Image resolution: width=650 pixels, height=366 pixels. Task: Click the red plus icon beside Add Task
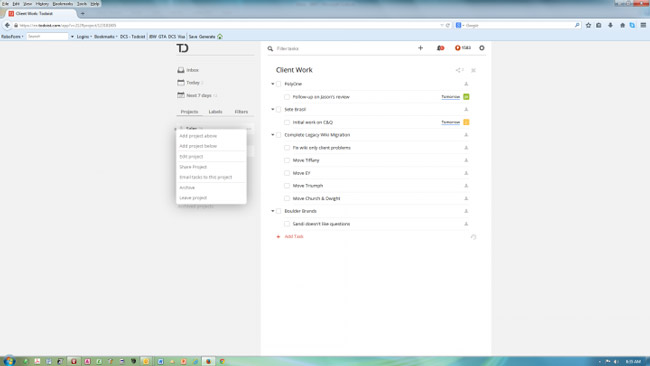coord(278,237)
